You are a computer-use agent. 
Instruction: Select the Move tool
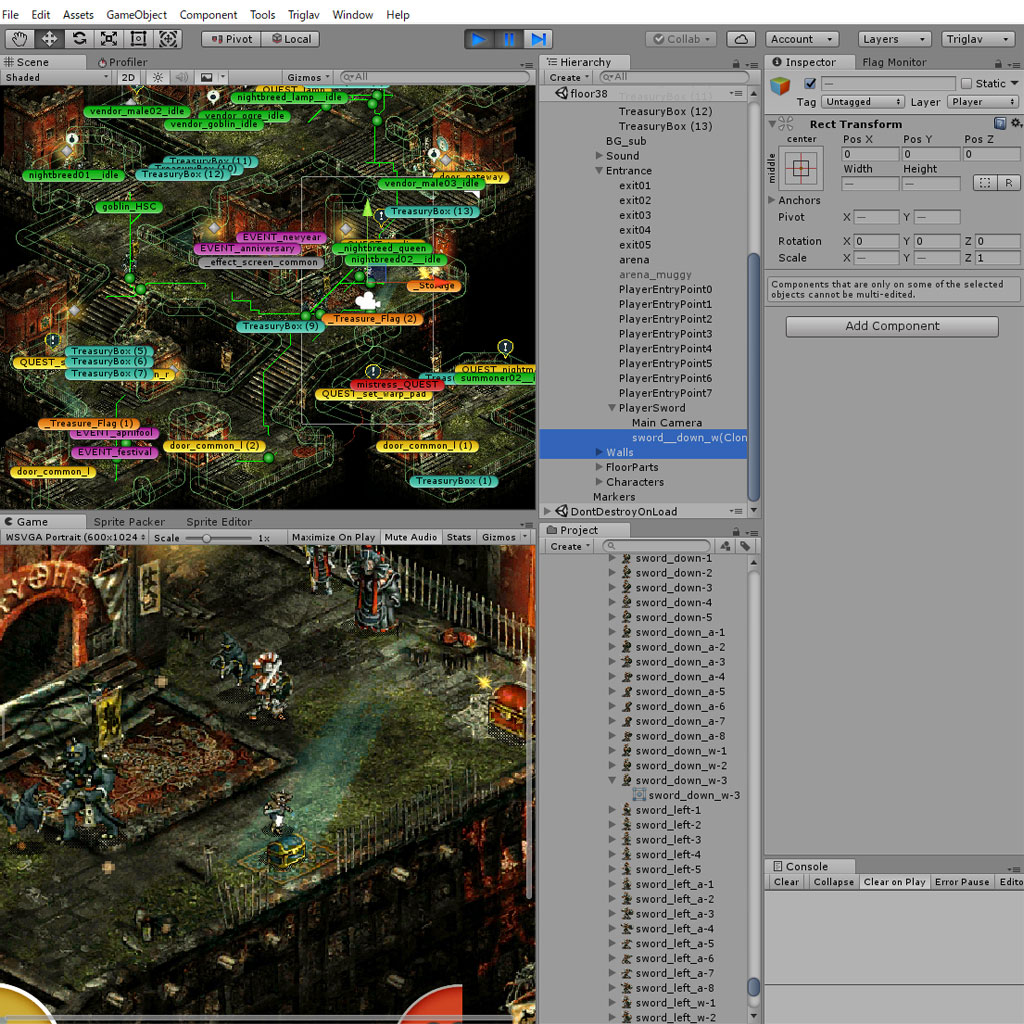pos(49,39)
